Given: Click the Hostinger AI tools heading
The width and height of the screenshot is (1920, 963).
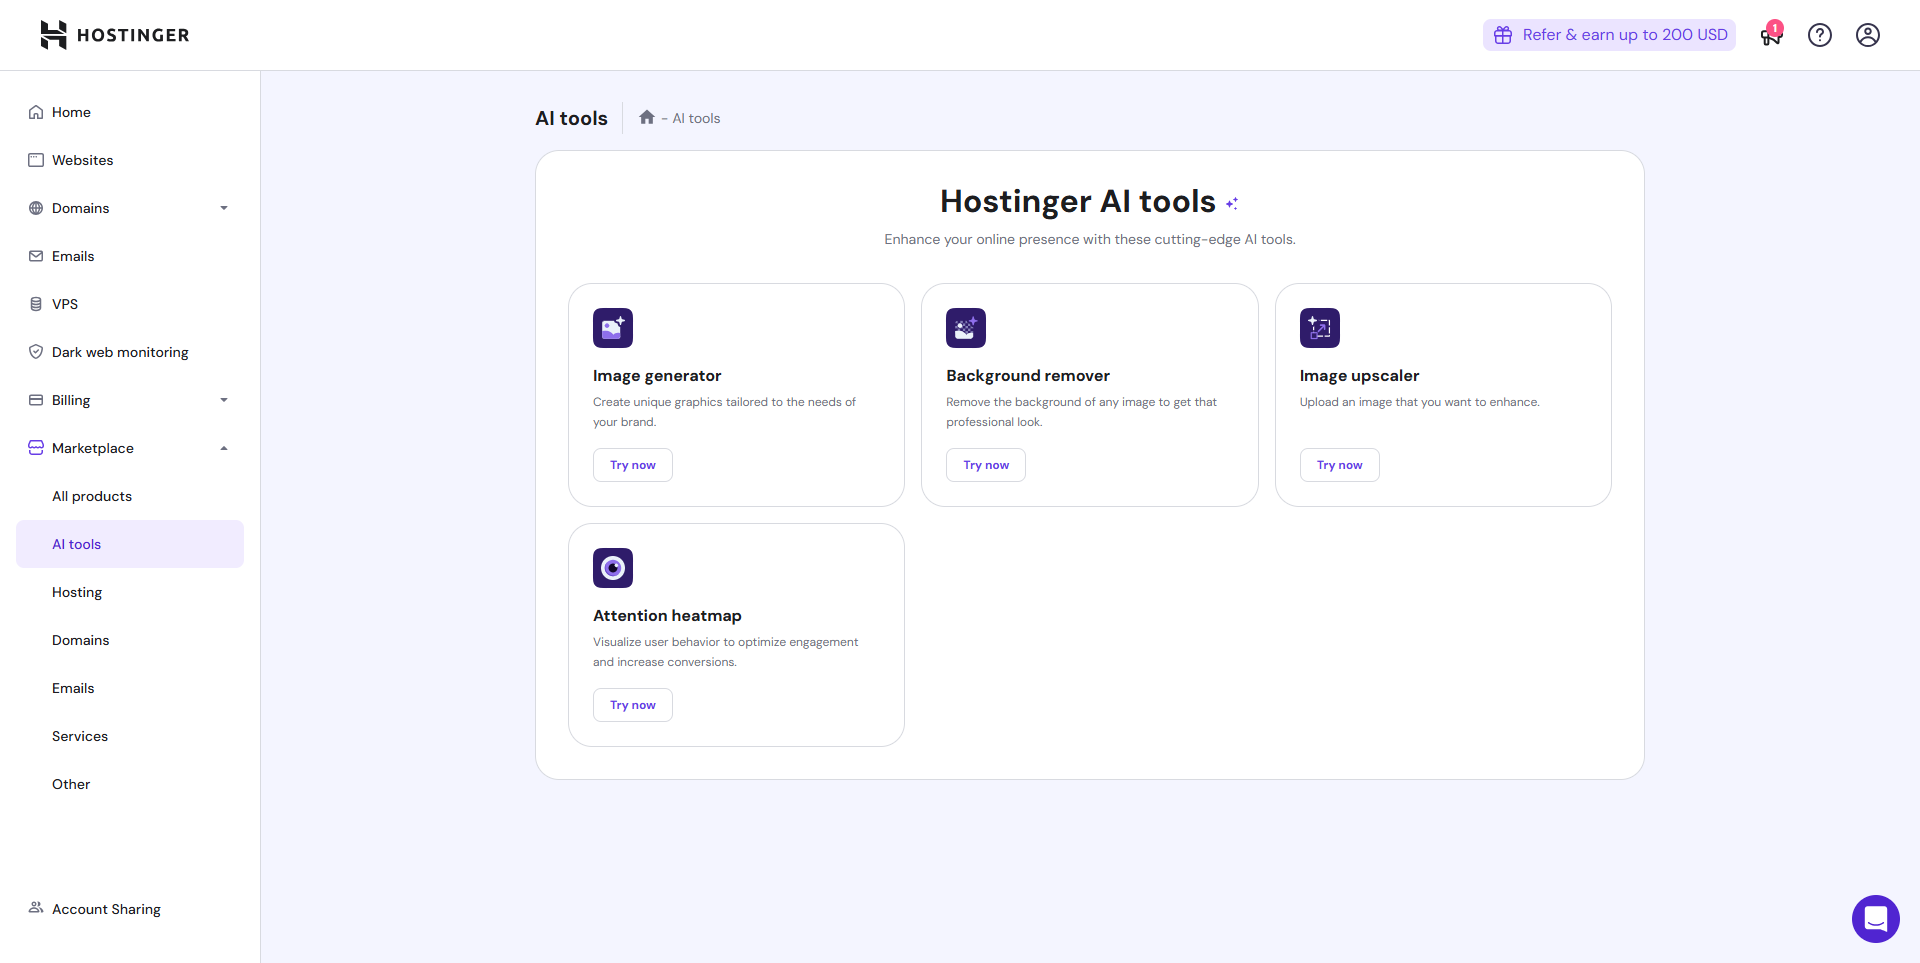Looking at the screenshot, I should pos(1078,202).
